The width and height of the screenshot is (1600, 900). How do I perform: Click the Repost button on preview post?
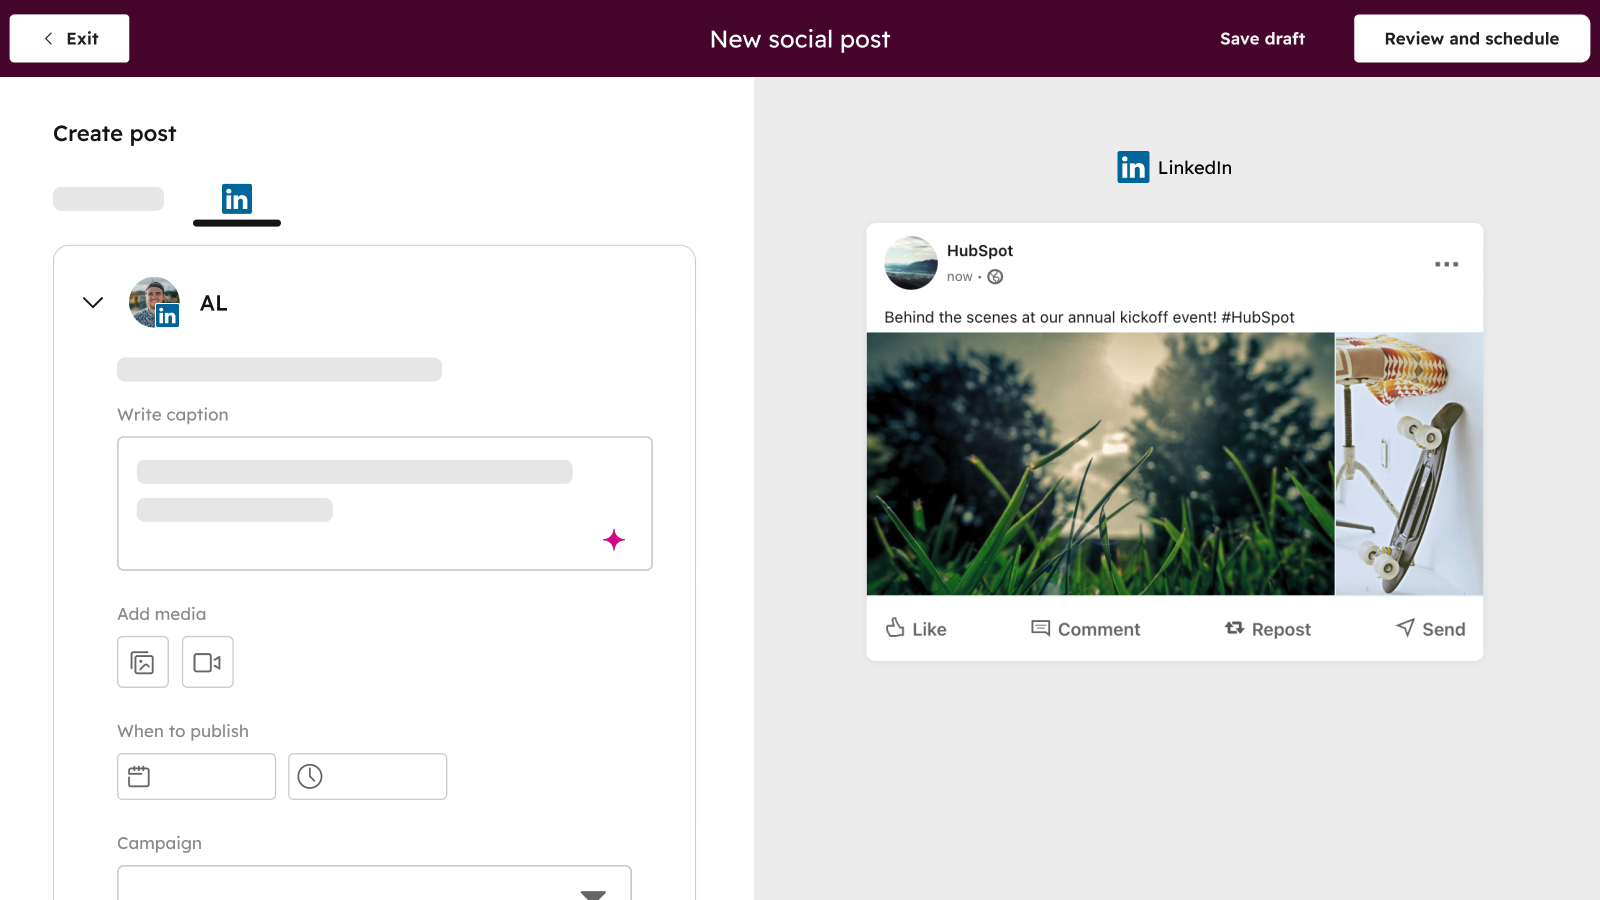pos(1267,628)
